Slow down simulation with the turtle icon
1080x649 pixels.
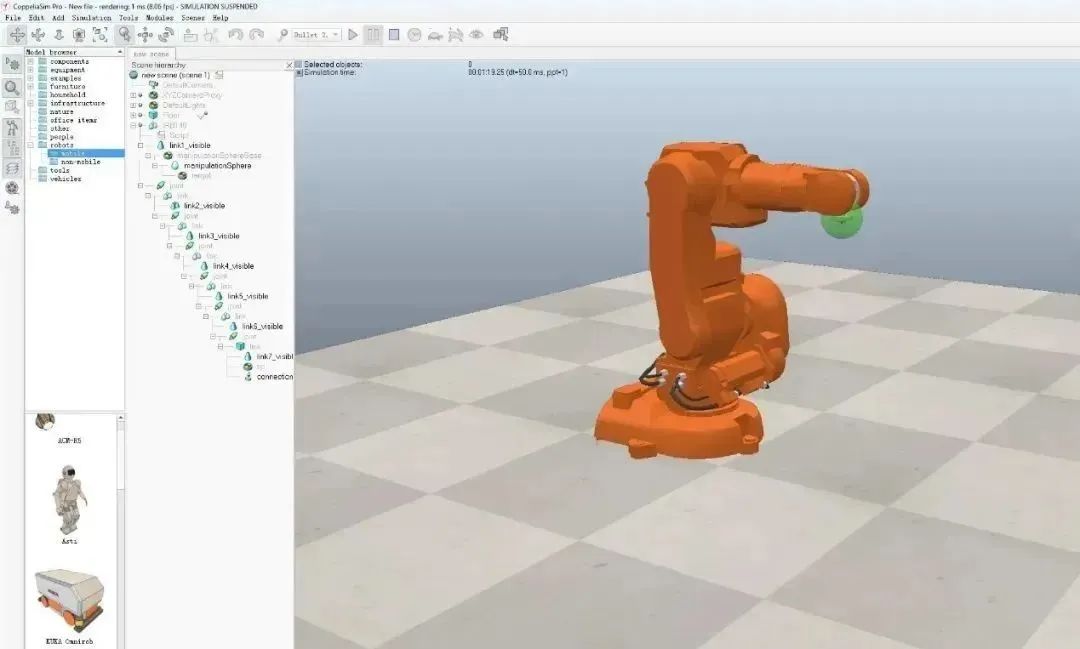(435, 34)
